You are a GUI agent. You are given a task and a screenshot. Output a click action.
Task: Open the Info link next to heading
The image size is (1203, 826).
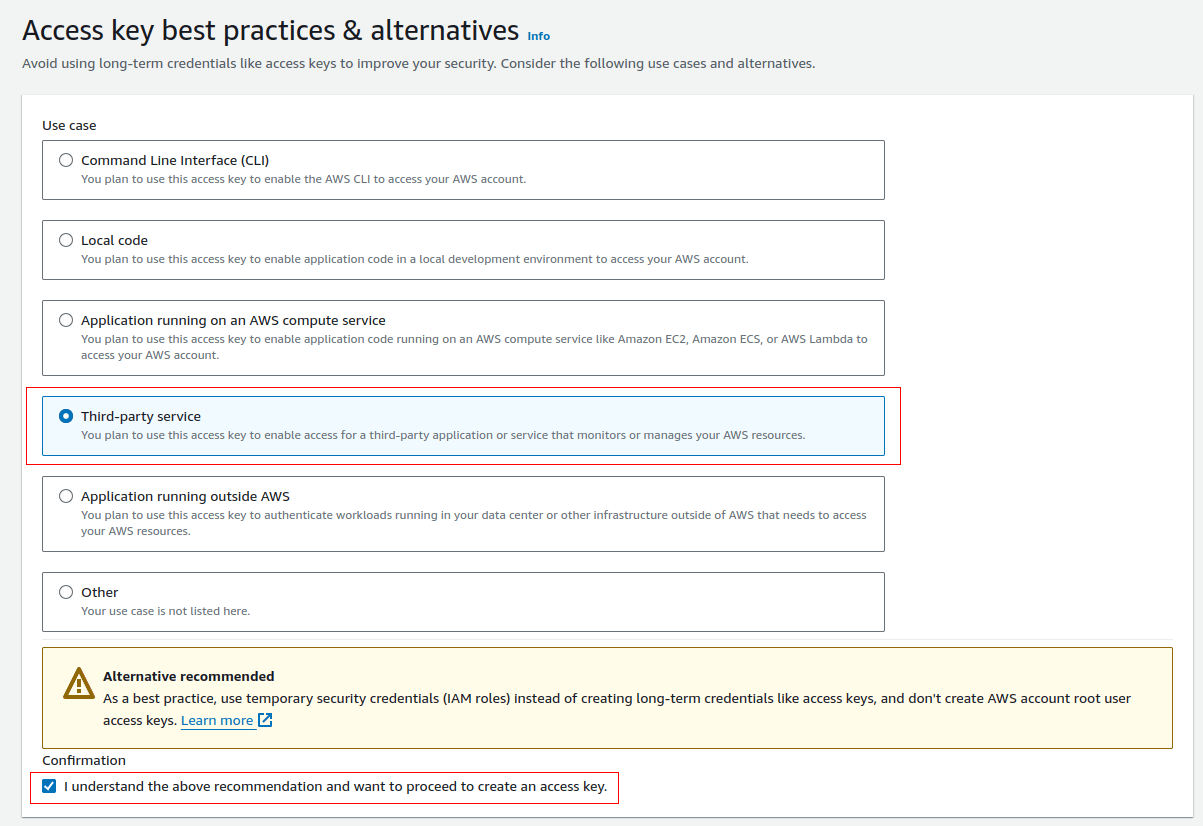[x=538, y=36]
